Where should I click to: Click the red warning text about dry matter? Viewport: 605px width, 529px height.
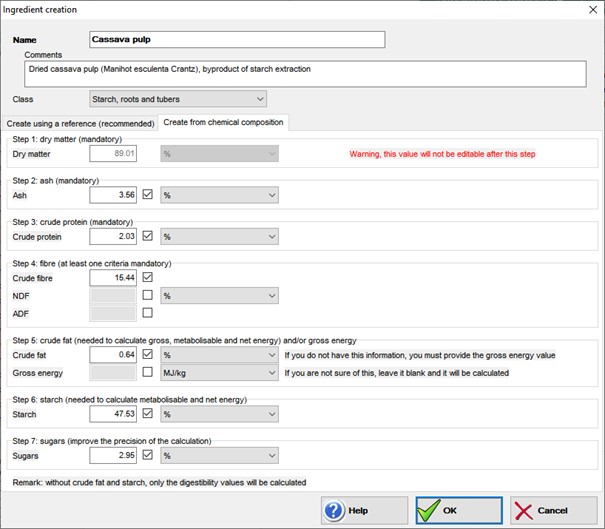pos(442,154)
